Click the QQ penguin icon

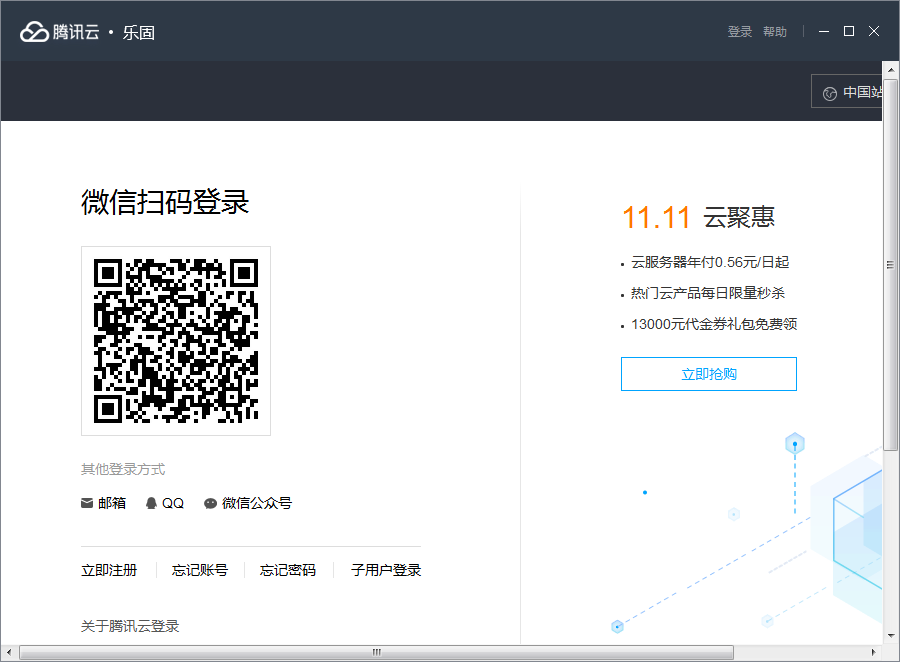151,503
